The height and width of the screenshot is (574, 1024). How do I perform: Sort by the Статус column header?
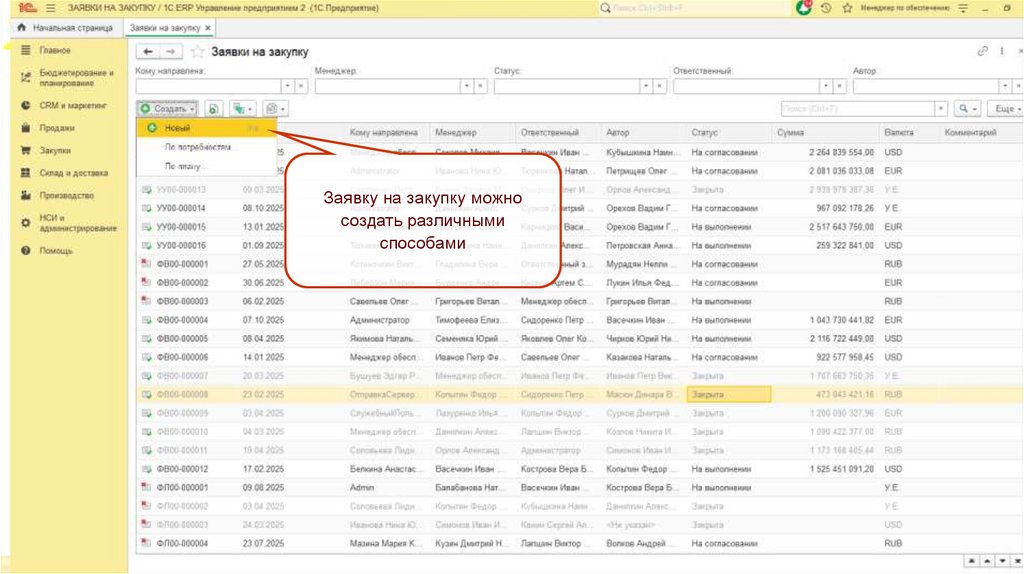729,132
